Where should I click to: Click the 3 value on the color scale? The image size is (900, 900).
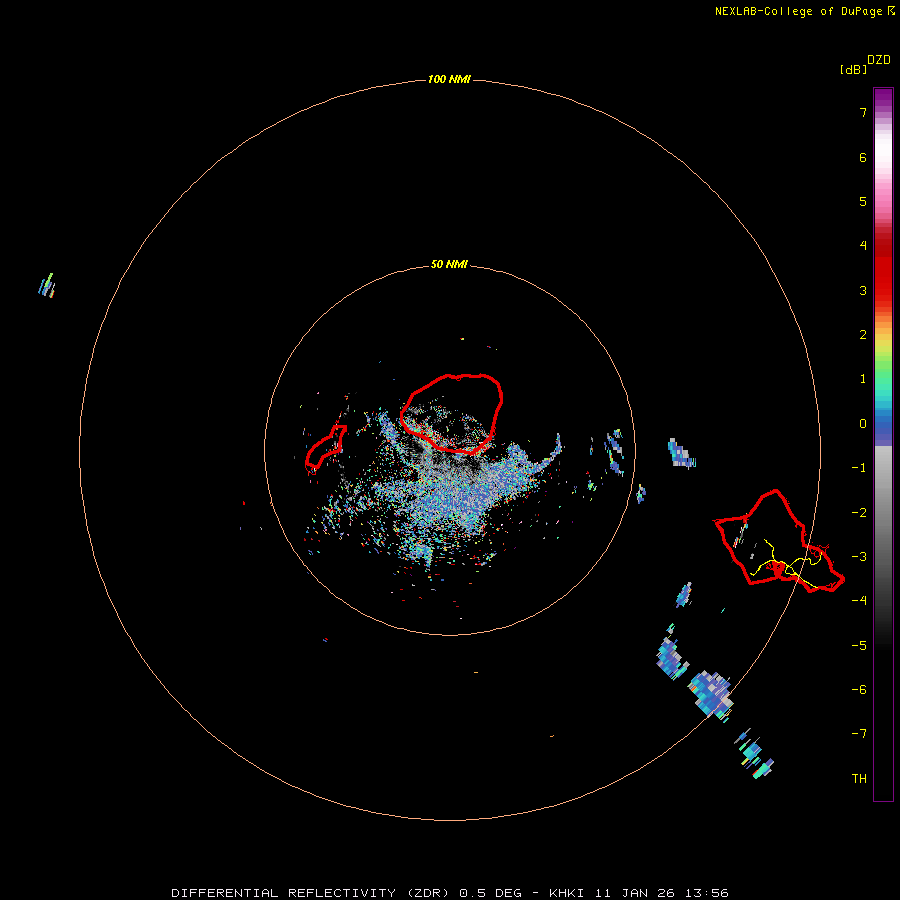[x=863, y=290]
